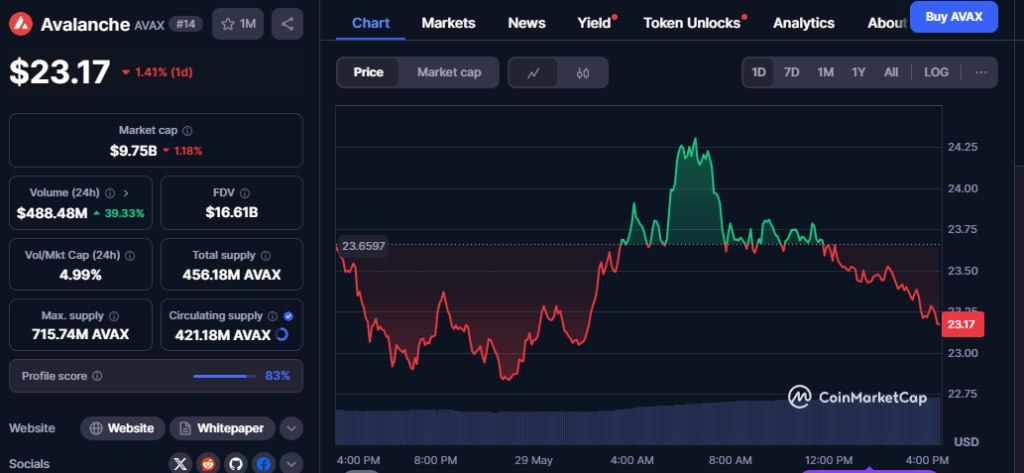Show info icon for Vol/Mkt Cap (24h)
Image resolution: width=1024 pixels, height=473 pixels.
pyautogui.click(x=130, y=255)
